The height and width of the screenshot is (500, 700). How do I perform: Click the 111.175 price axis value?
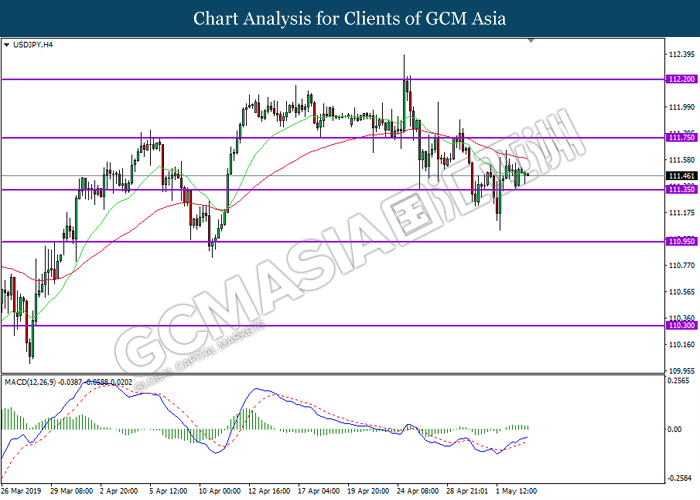pos(682,212)
